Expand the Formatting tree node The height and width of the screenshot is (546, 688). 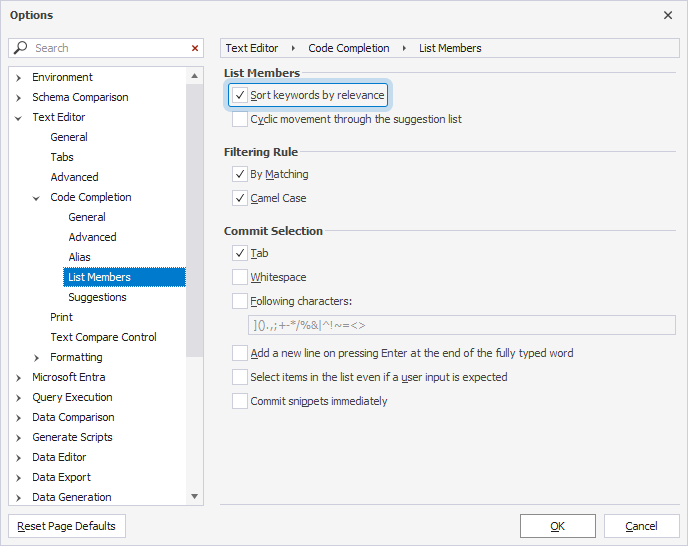coord(37,357)
